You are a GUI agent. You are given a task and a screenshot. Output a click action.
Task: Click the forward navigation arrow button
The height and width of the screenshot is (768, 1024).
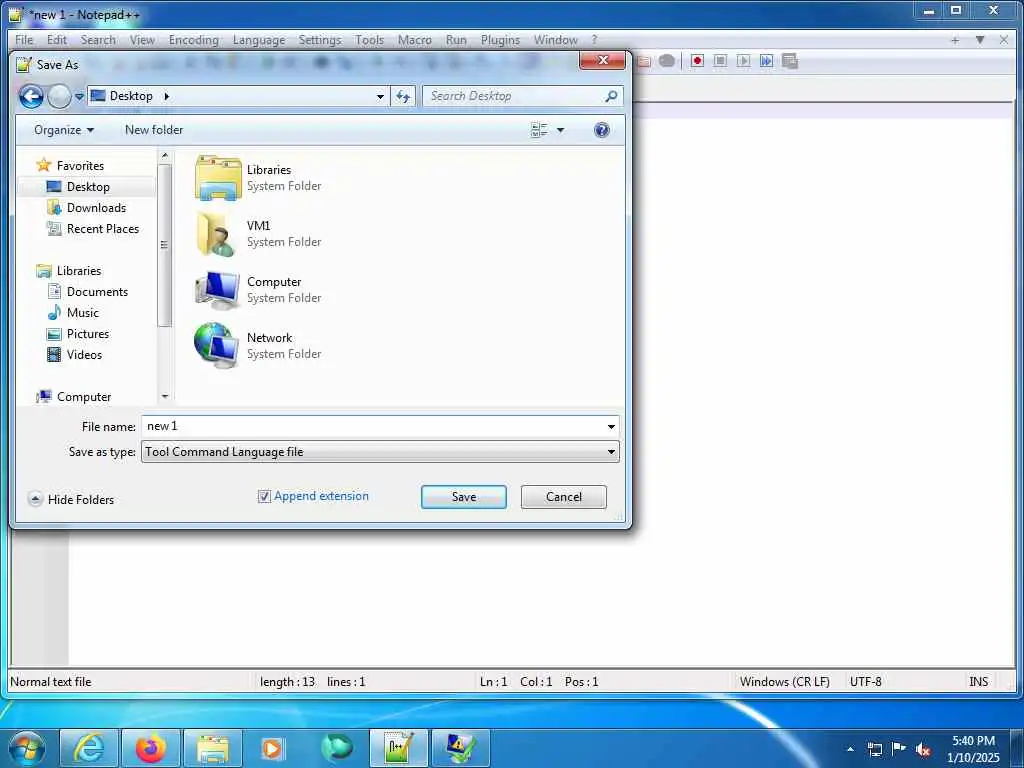(x=59, y=97)
